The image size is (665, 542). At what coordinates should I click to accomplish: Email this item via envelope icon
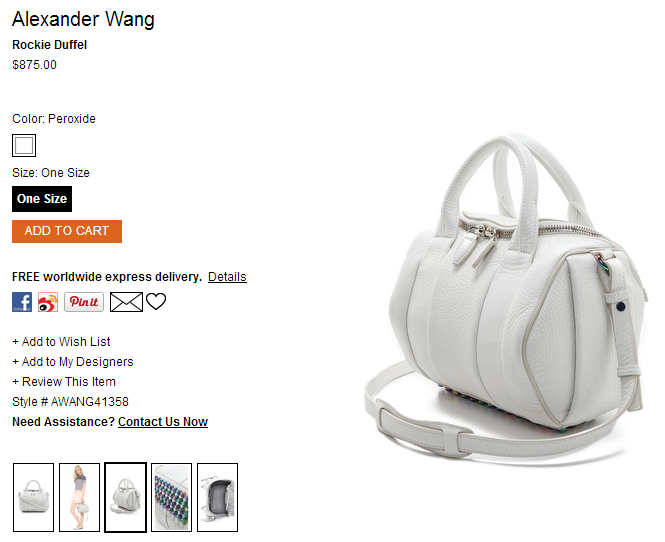[x=126, y=302]
